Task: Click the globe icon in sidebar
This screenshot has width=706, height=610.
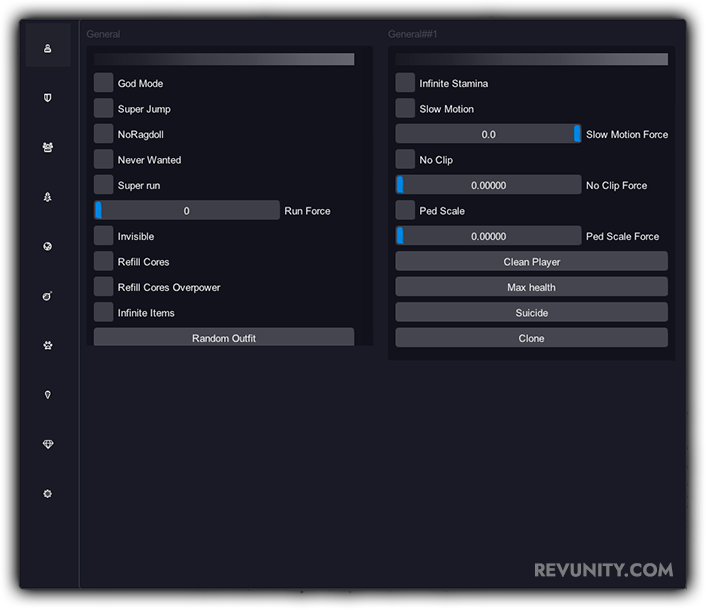Action: [48, 246]
